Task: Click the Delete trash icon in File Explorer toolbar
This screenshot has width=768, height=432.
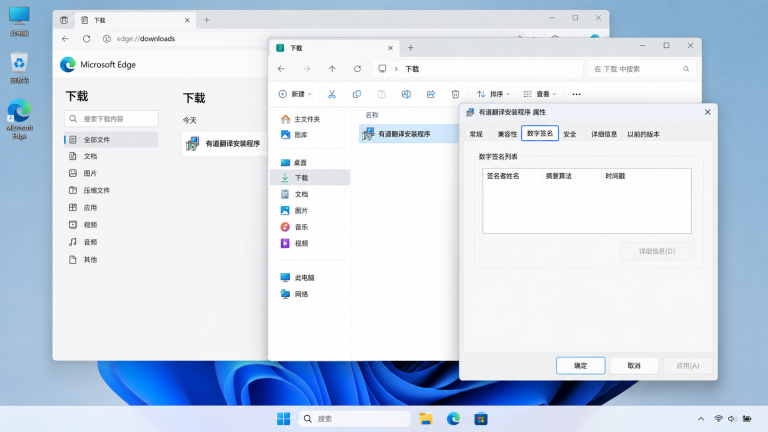Action: (455, 94)
